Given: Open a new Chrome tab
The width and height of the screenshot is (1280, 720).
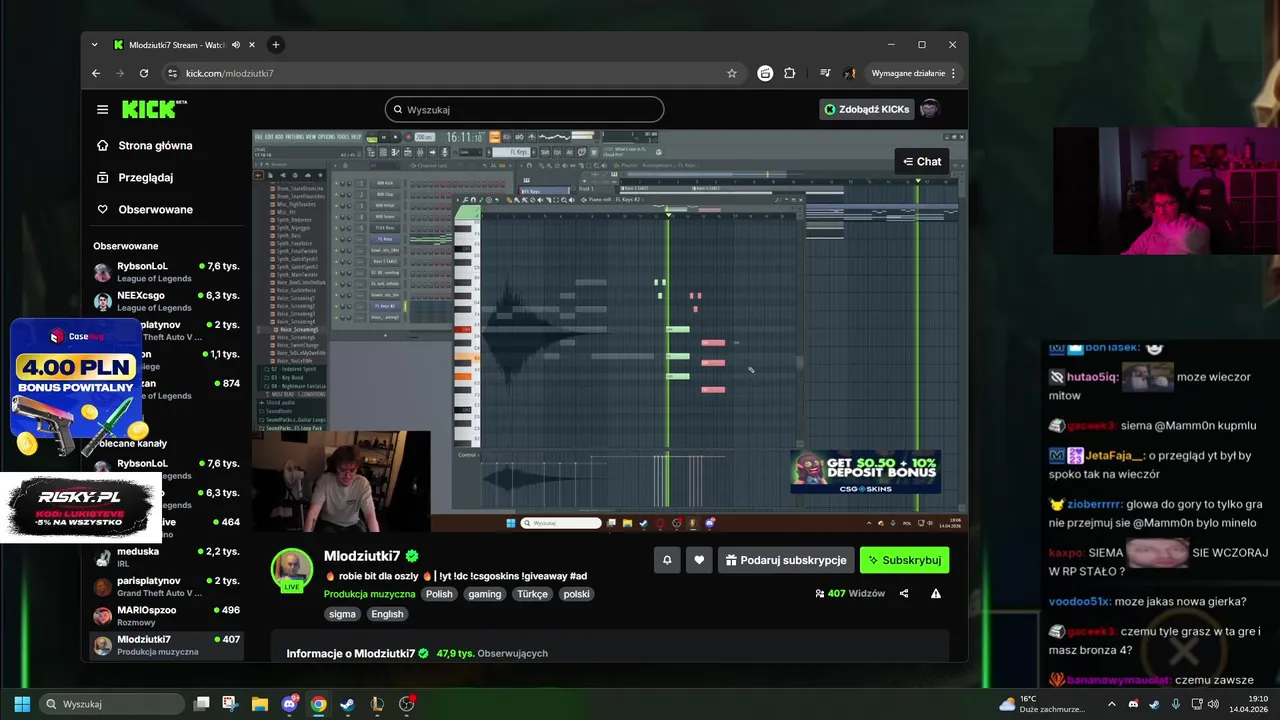Looking at the screenshot, I should coord(276,45).
